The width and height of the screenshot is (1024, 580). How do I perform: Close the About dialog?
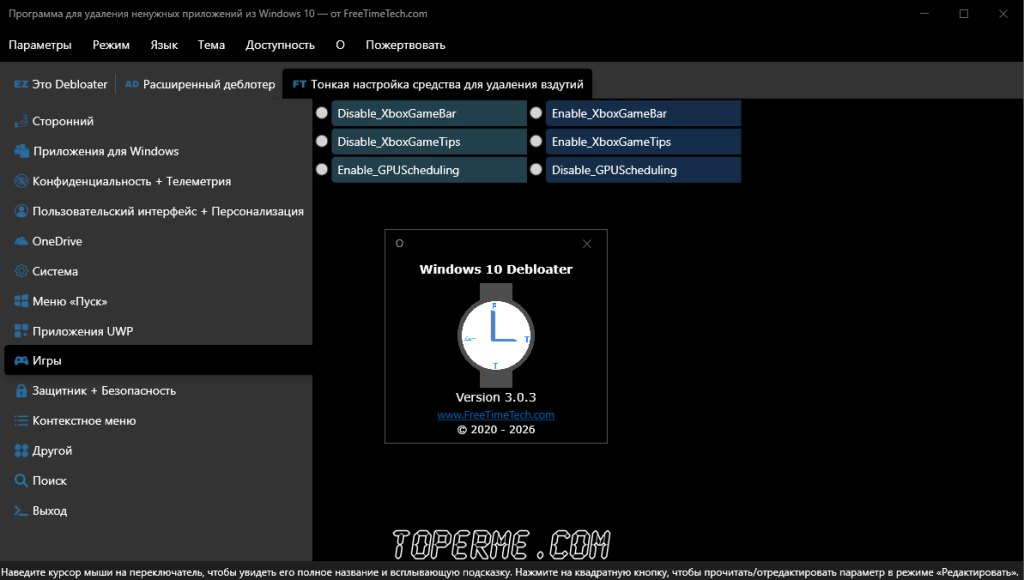587,244
